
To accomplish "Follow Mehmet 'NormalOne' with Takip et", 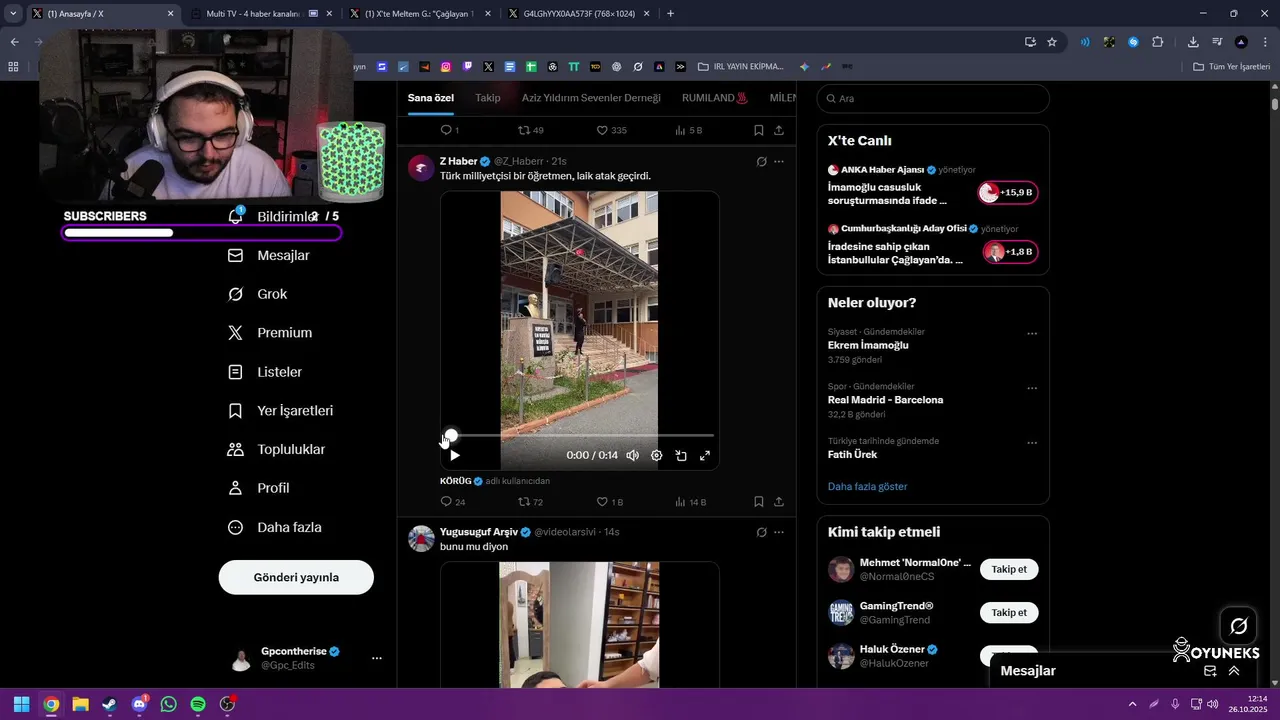I will 1009,569.
